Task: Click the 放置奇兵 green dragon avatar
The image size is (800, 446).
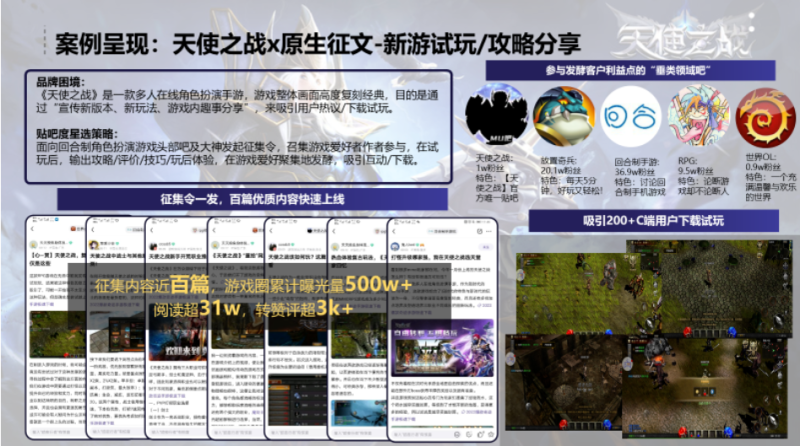Action: pos(564,116)
